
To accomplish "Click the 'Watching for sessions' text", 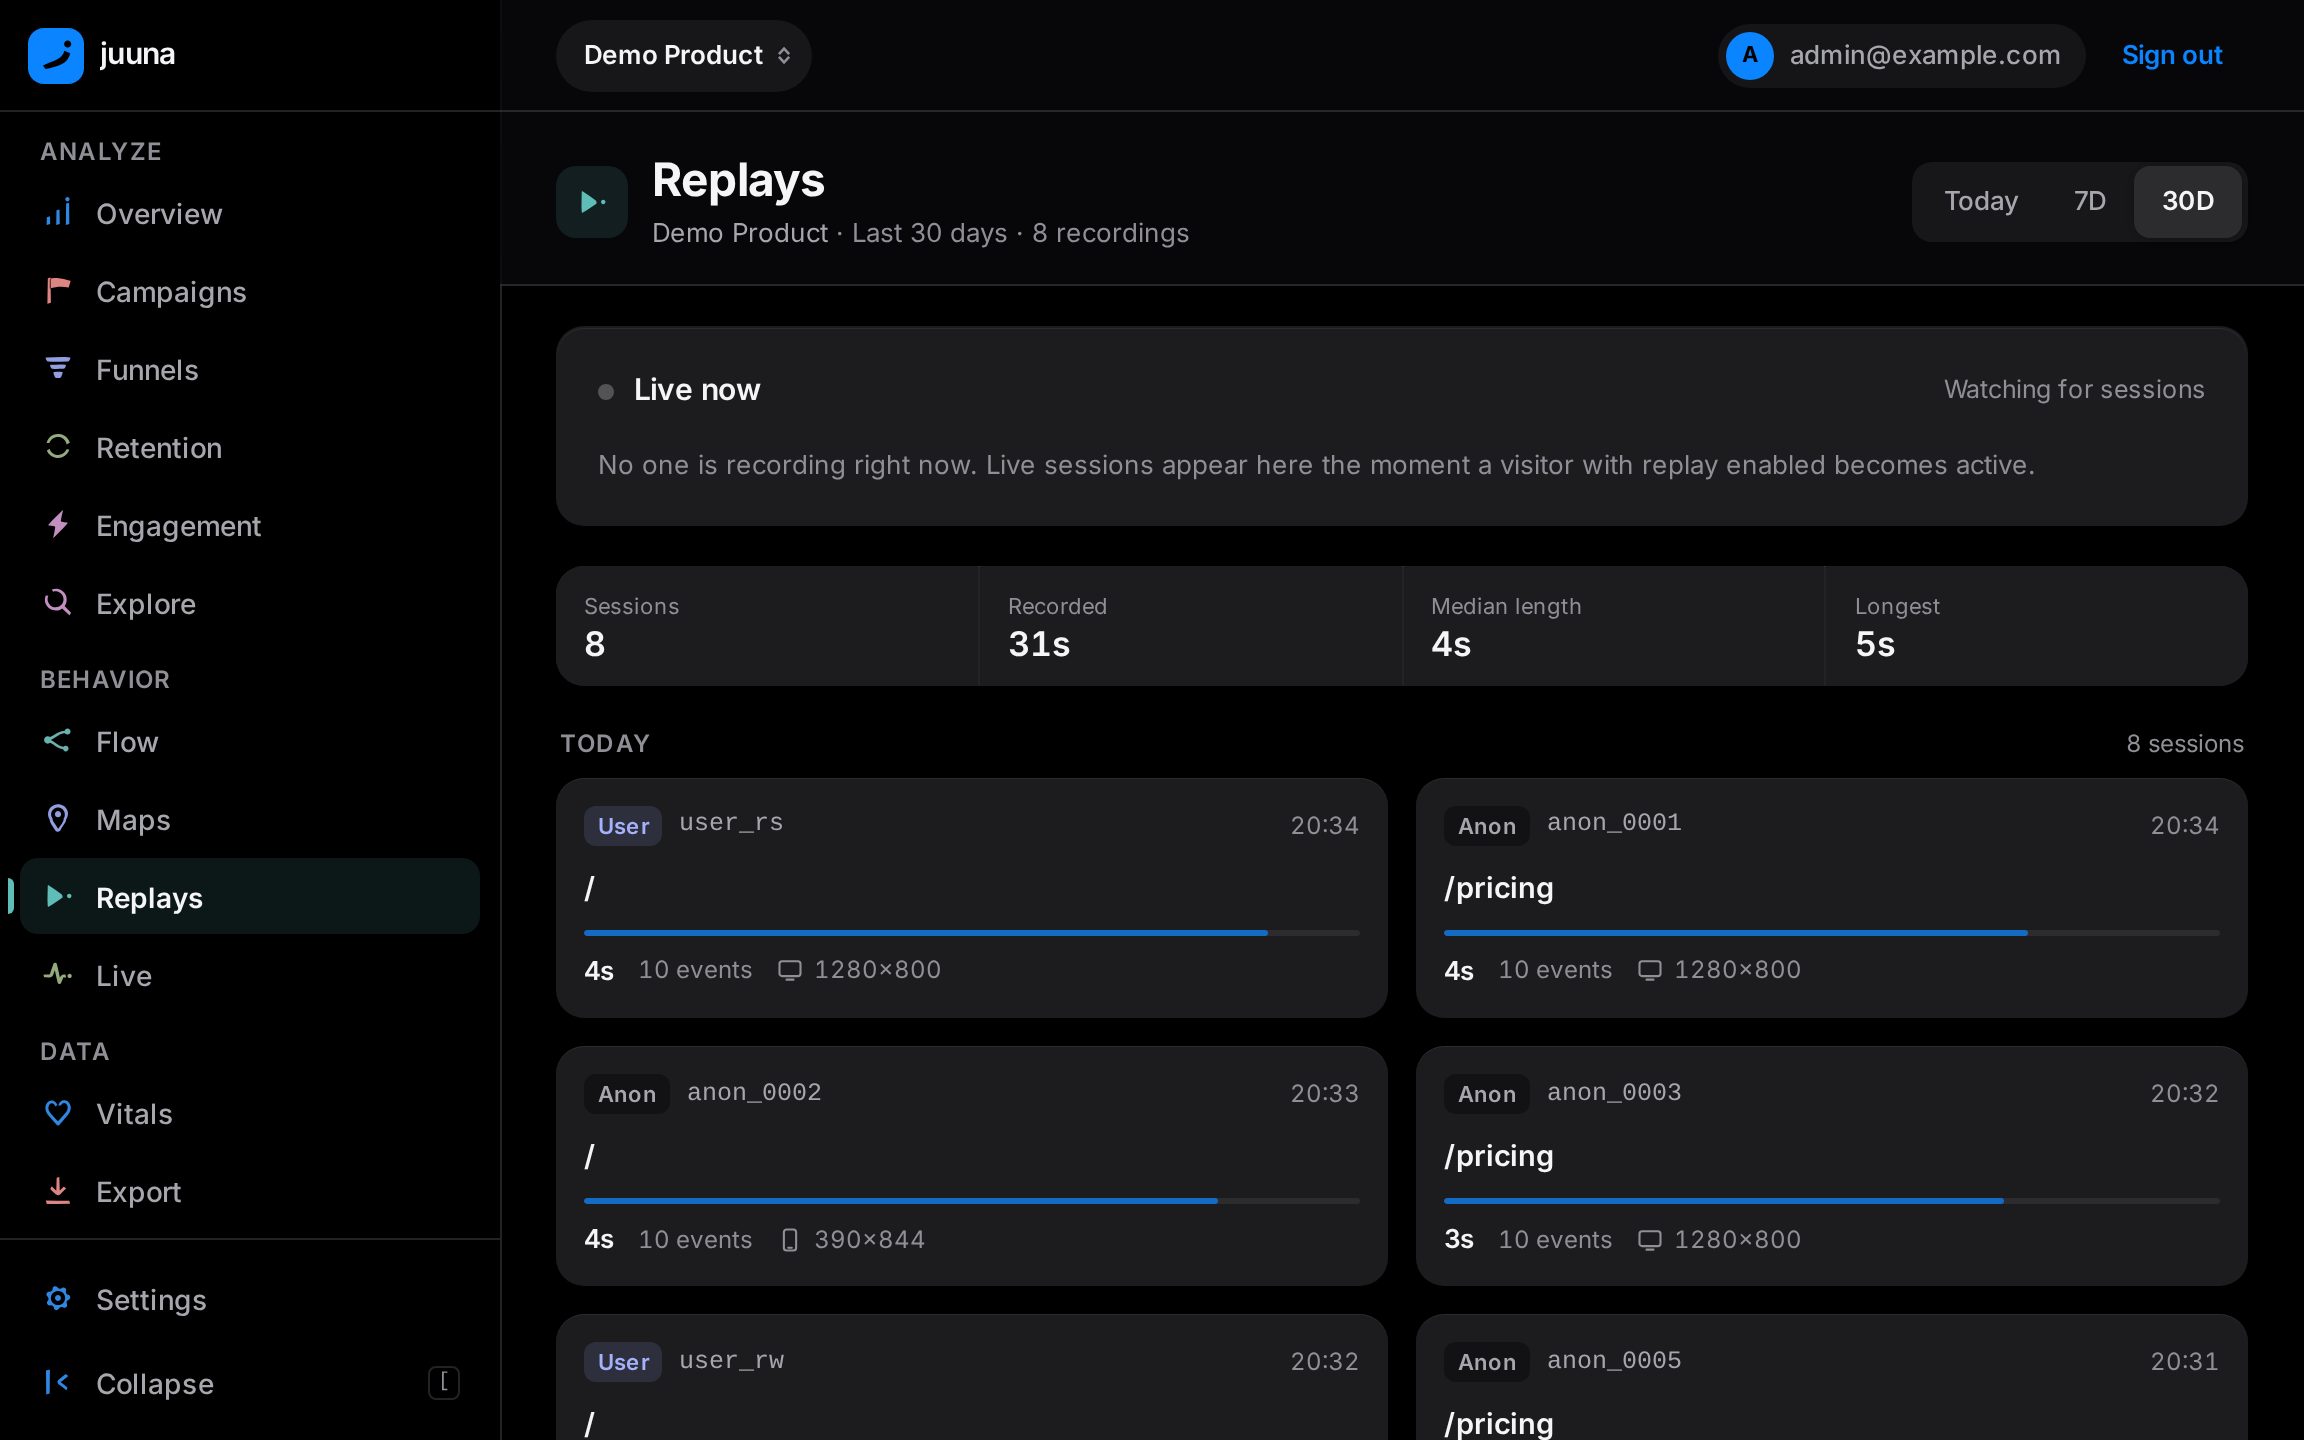I will point(2074,390).
